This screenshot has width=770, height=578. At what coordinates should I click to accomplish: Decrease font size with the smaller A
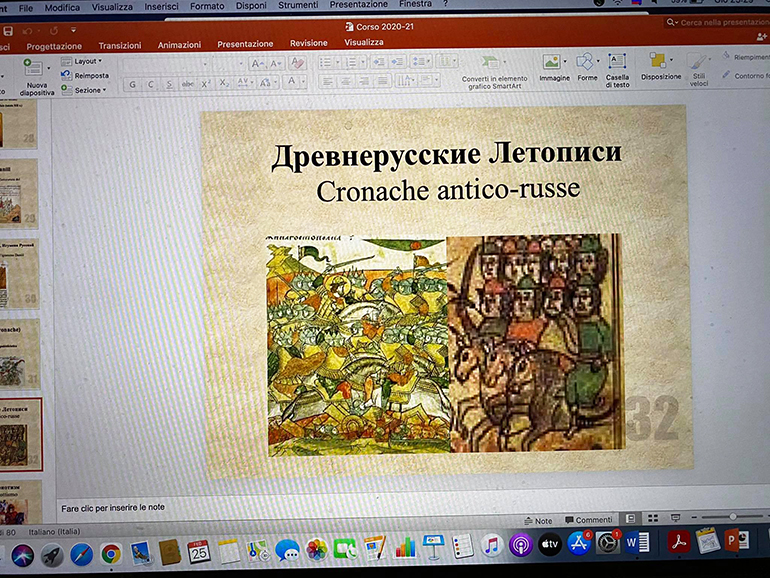click(x=275, y=64)
